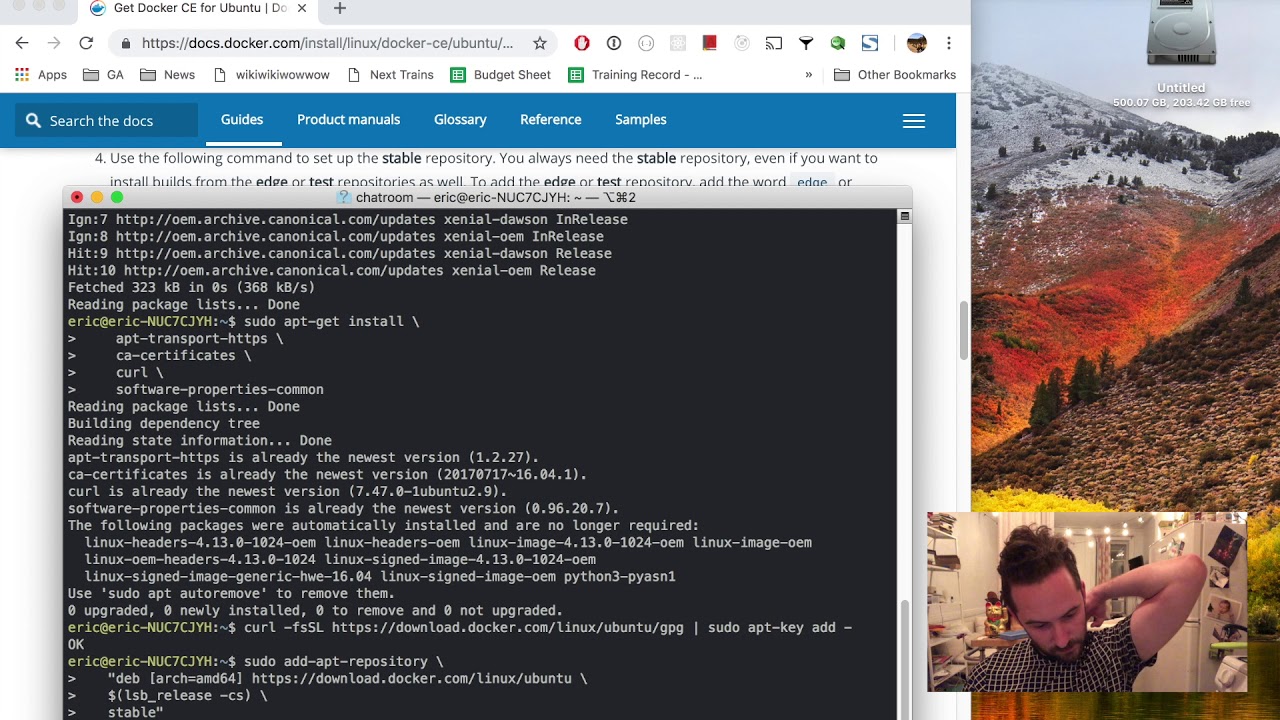
Task: Switch to the Glossary tab
Action: point(460,120)
